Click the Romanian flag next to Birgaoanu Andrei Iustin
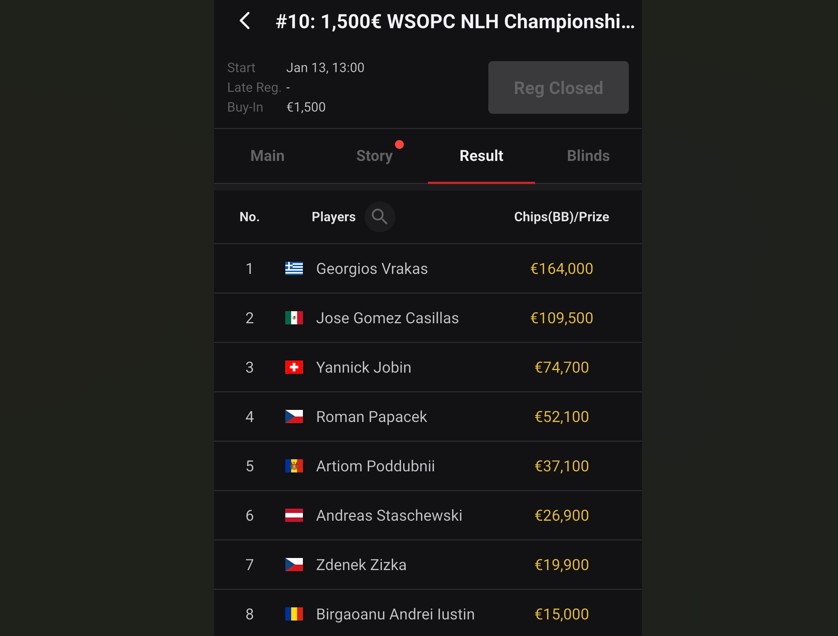The width and height of the screenshot is (838, 636). tap(292, 614)
